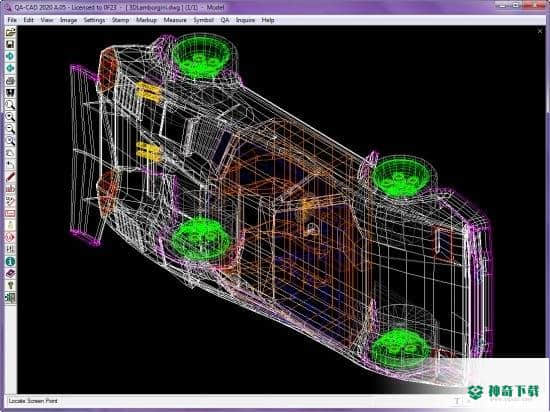Click the teal information 'i' icon

(11, 261)
